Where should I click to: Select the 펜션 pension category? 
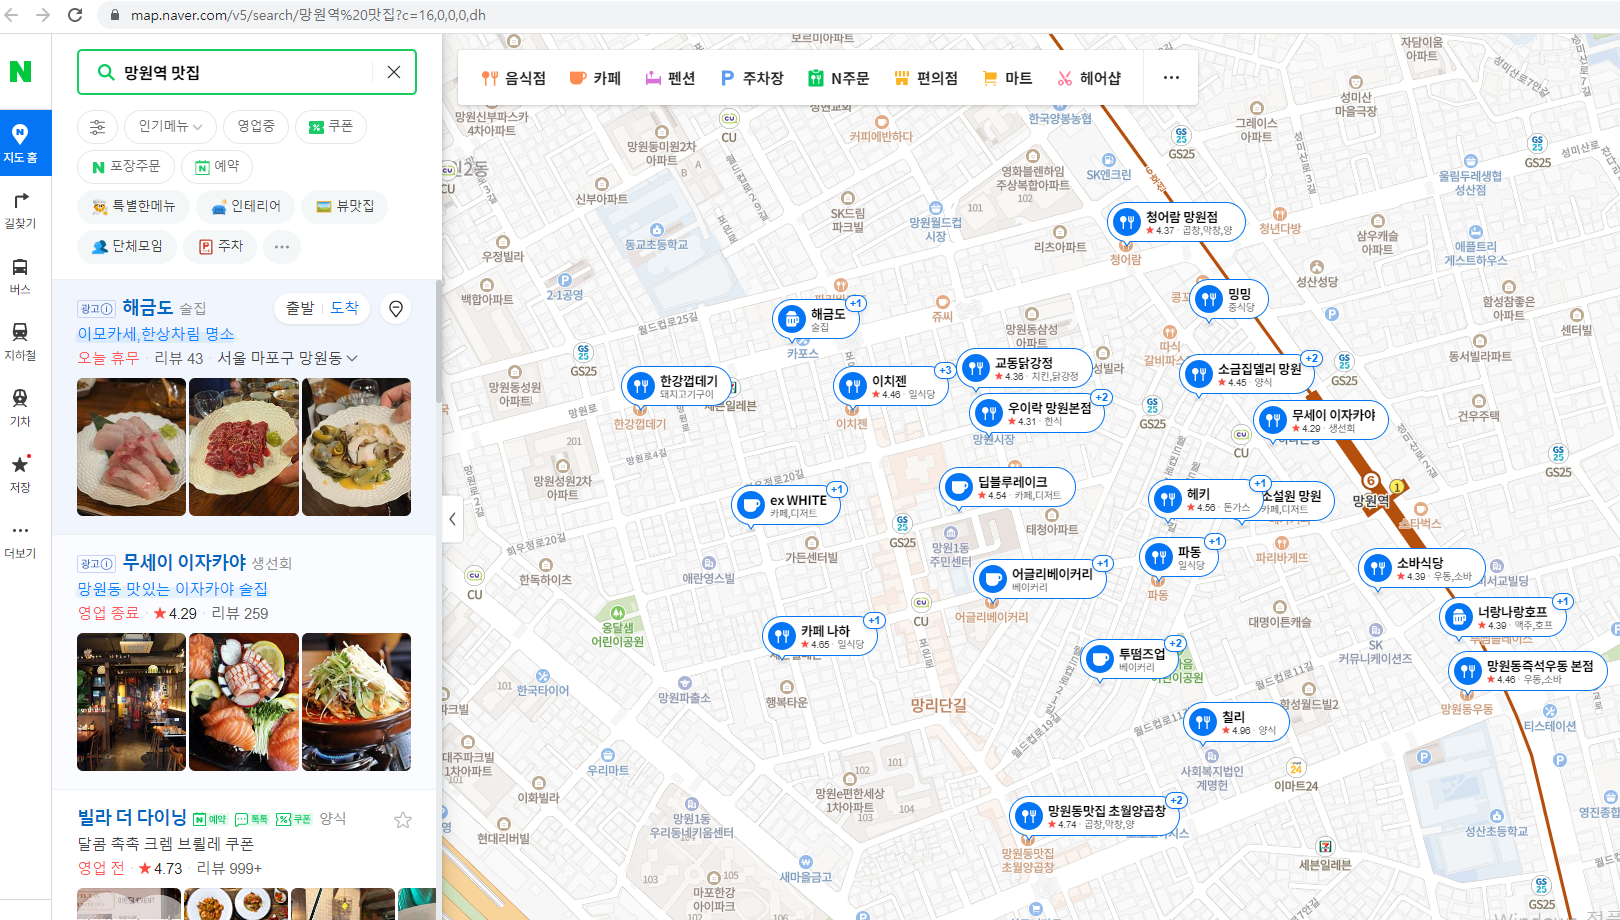669,78
